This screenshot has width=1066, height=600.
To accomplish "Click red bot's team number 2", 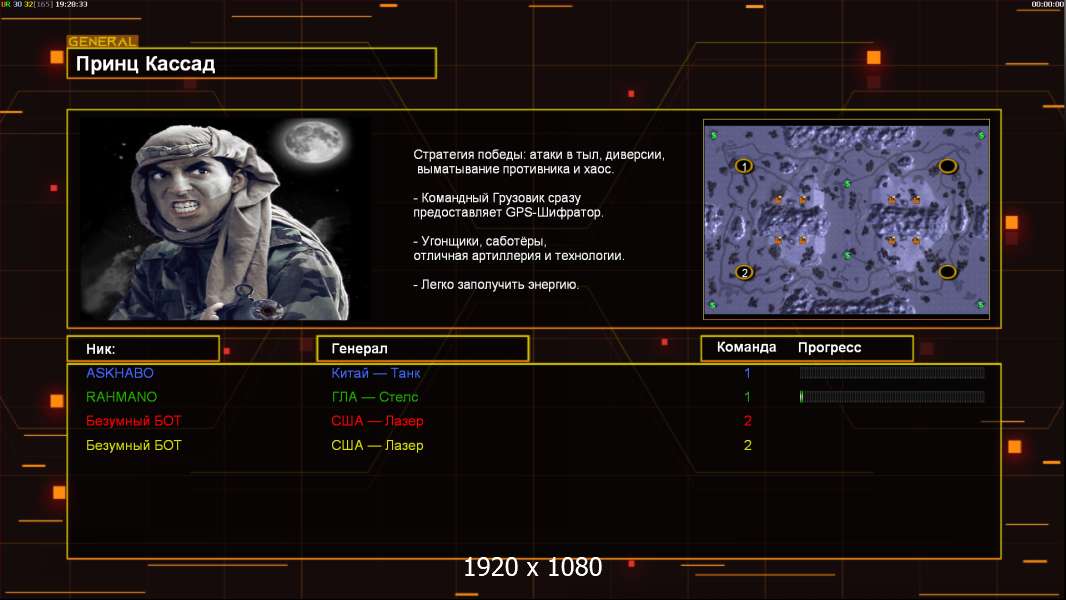I will 747,421.
